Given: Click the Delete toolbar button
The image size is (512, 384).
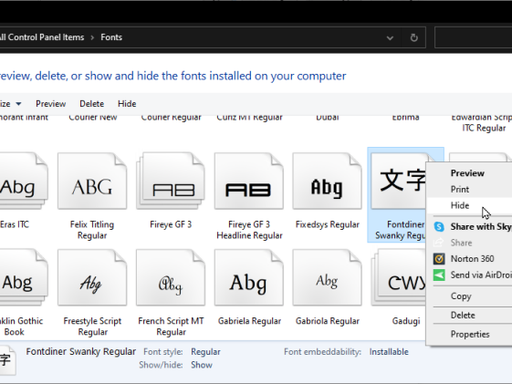Looking at the screenshot, I should pos(92,104).
